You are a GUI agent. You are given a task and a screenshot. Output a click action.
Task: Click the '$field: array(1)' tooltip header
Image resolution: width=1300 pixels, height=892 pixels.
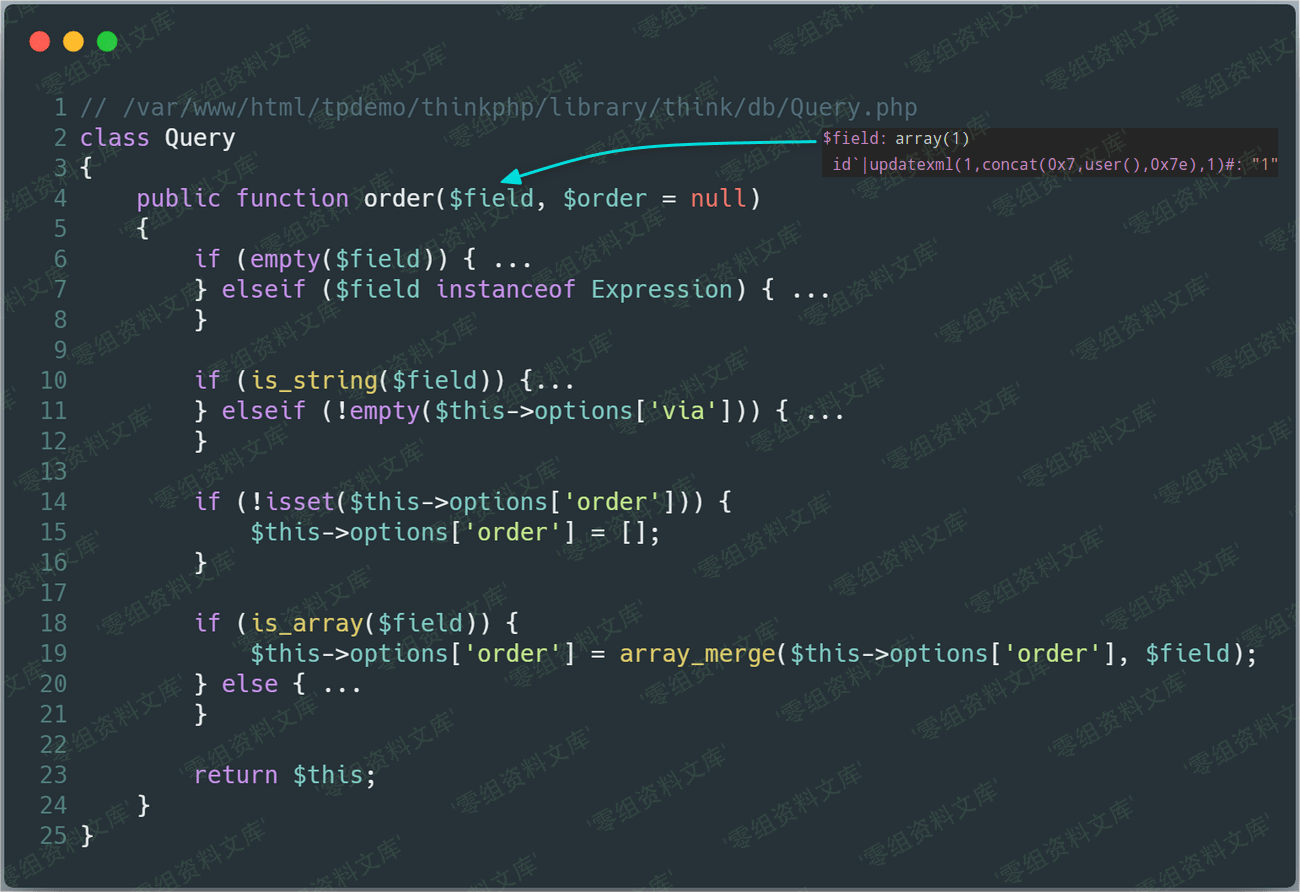[896, 139]
